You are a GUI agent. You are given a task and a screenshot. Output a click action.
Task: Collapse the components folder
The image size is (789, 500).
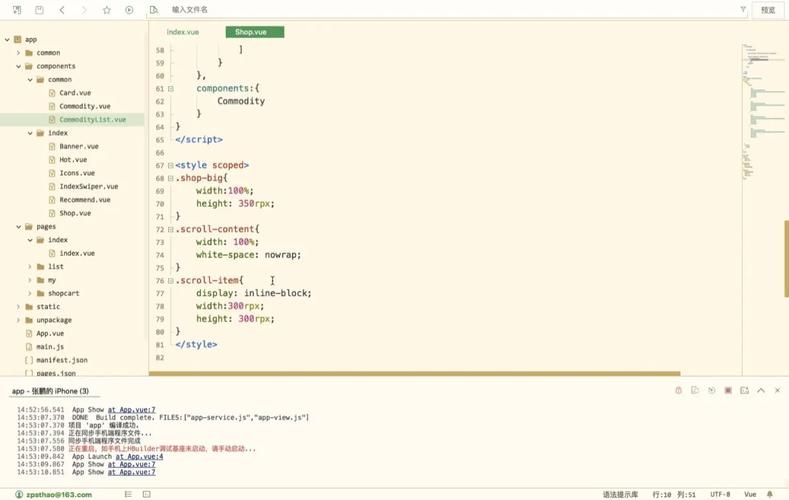click(18, 66)
